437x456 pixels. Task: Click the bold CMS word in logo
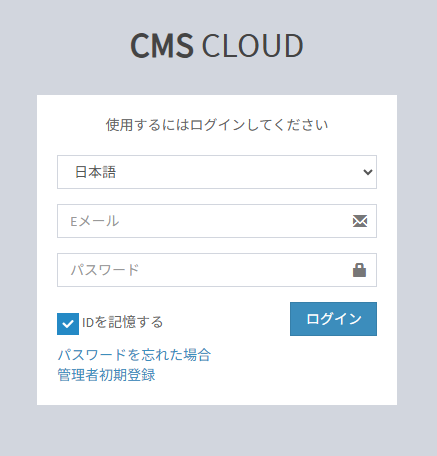(x=162, y=45)
